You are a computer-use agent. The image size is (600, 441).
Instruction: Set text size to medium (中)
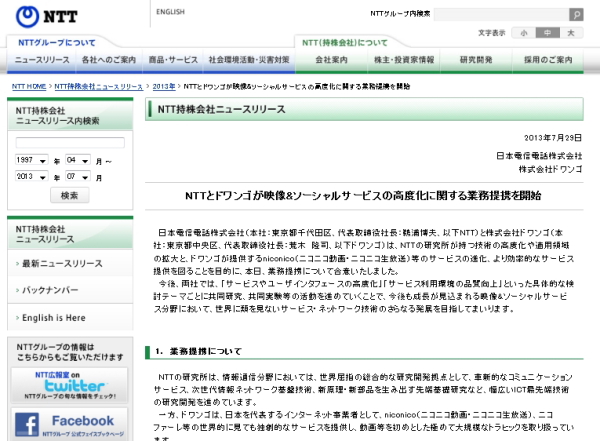point(547,33)
